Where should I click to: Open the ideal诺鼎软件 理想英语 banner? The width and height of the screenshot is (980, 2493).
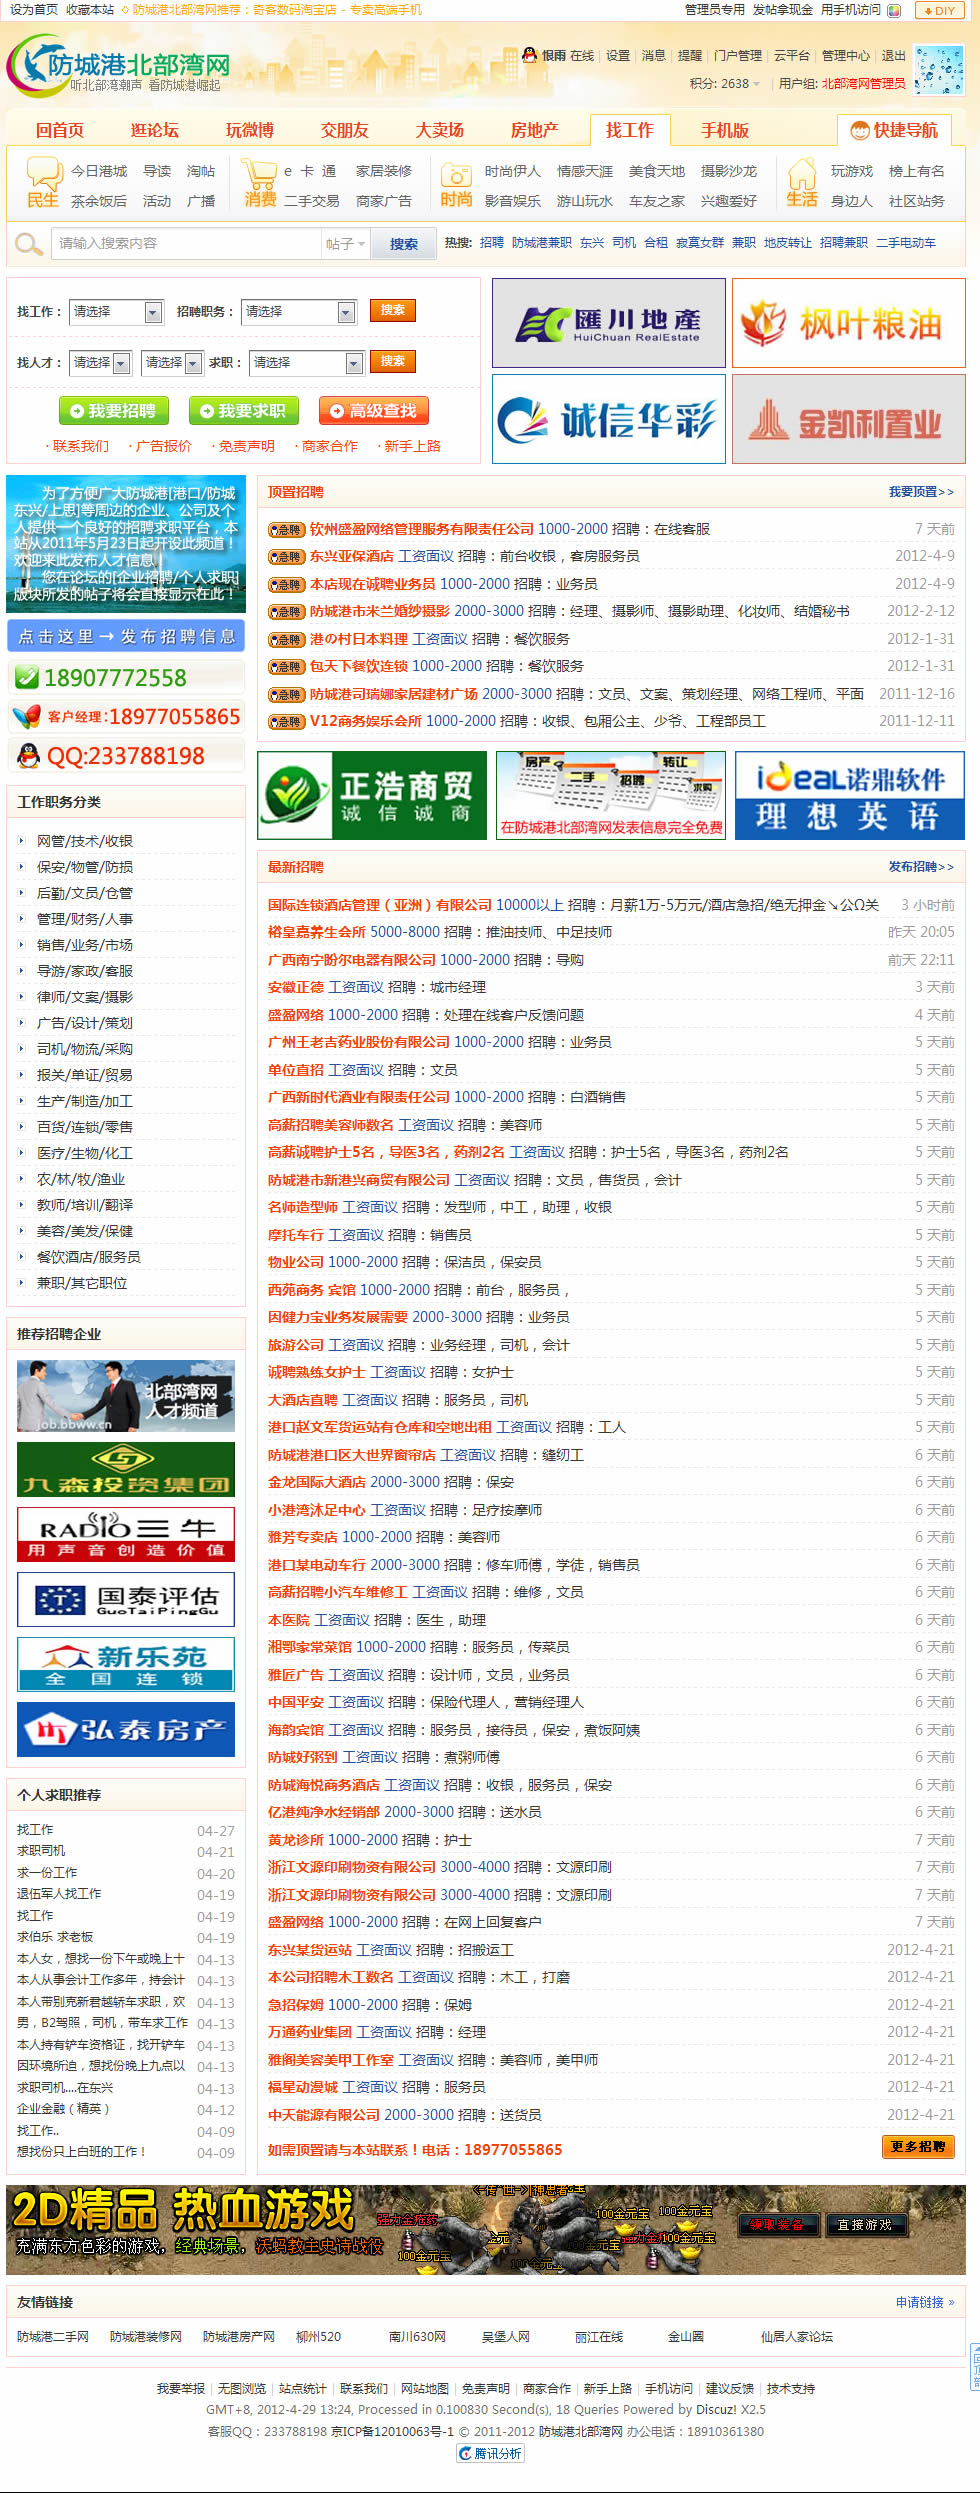[850, 795]
